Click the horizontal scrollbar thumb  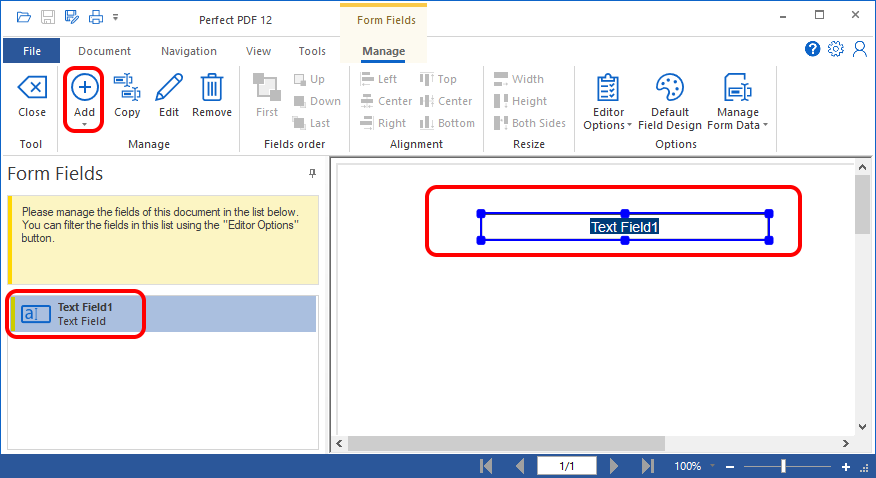pyautogui.click(x=506, y=443)
